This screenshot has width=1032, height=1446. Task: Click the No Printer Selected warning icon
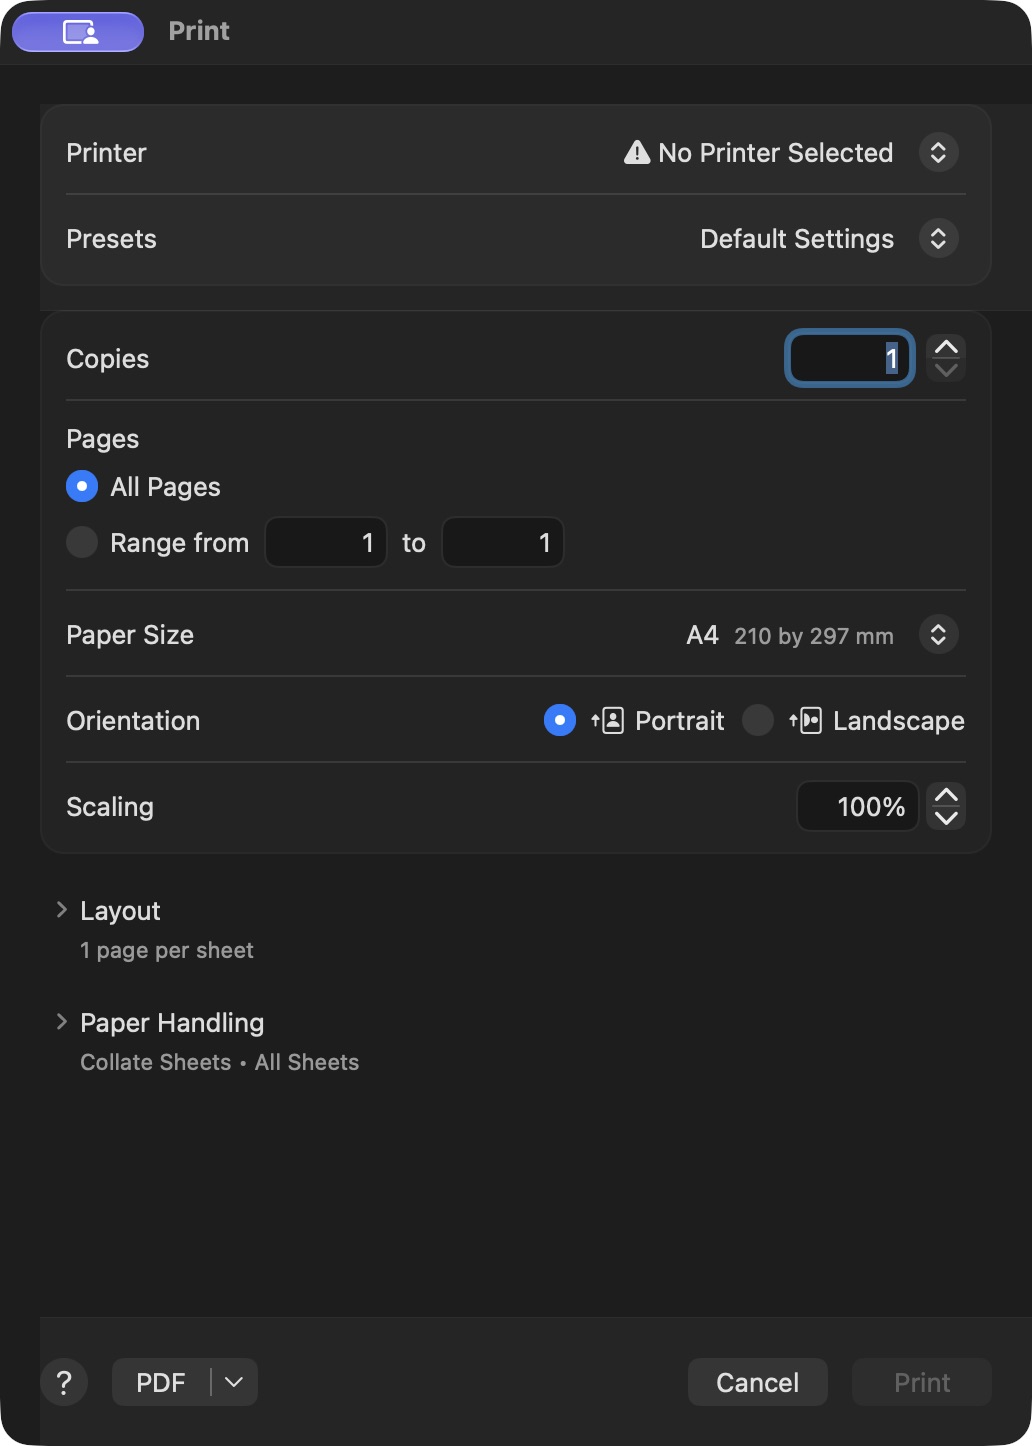click(x=637, y=152)
